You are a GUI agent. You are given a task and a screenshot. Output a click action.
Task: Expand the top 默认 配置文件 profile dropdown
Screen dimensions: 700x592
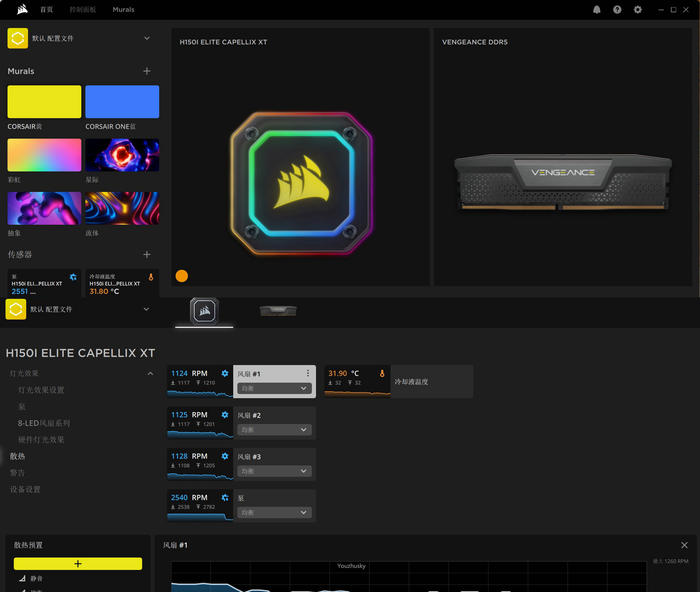[x=147, y=38]
